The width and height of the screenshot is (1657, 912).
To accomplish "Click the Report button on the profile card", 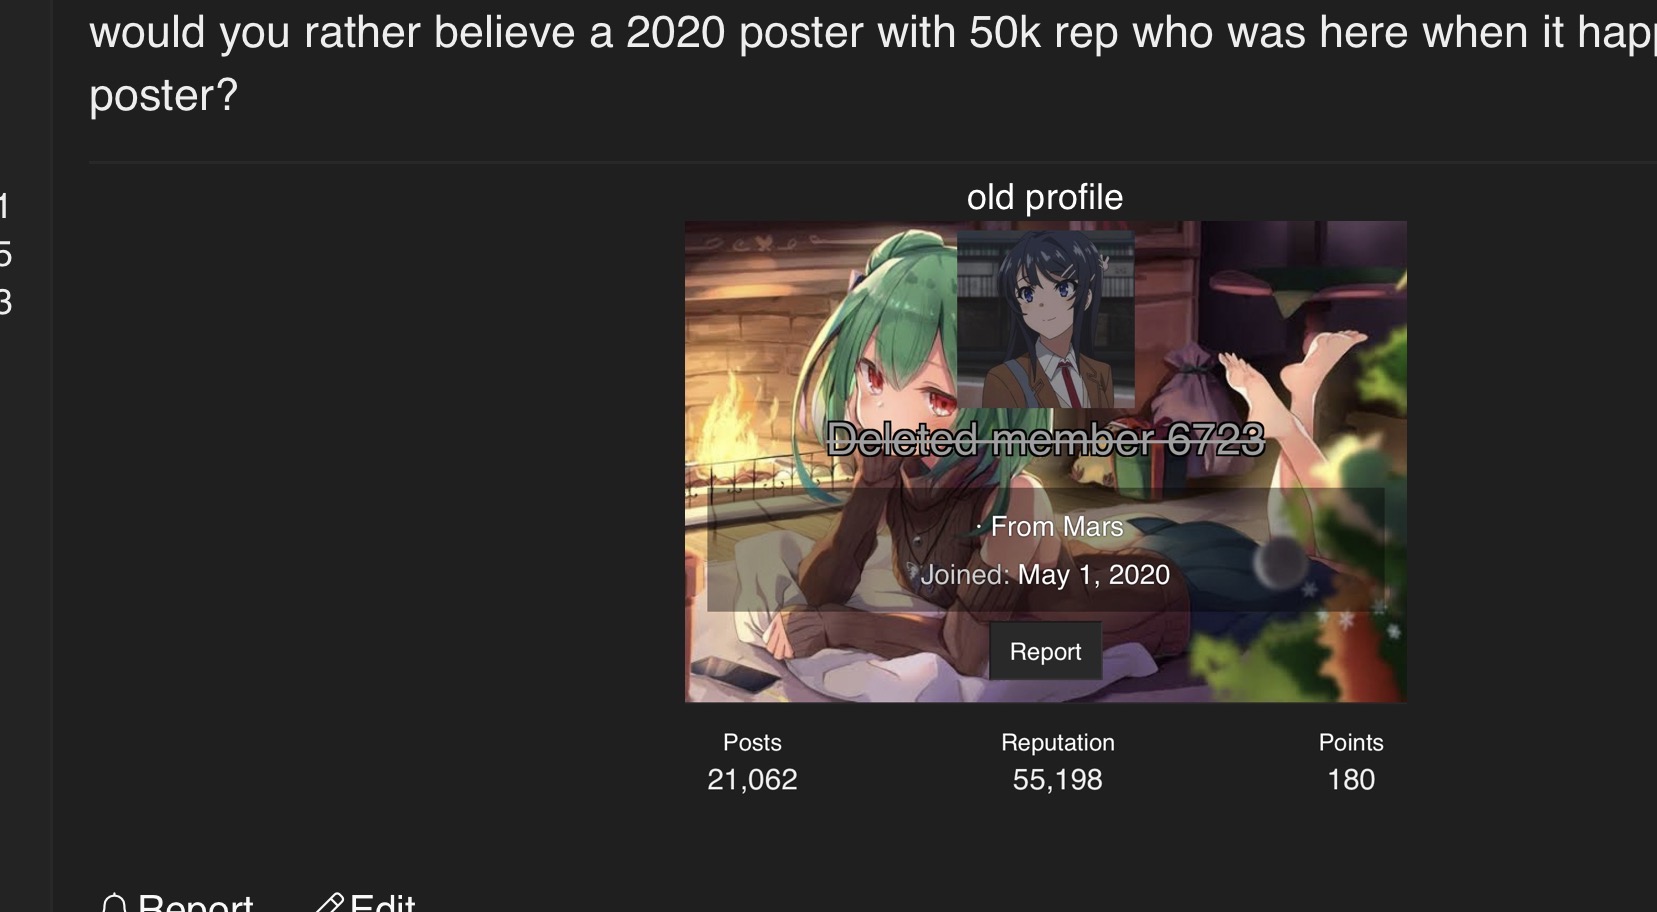I will (x=1045, y=651).
